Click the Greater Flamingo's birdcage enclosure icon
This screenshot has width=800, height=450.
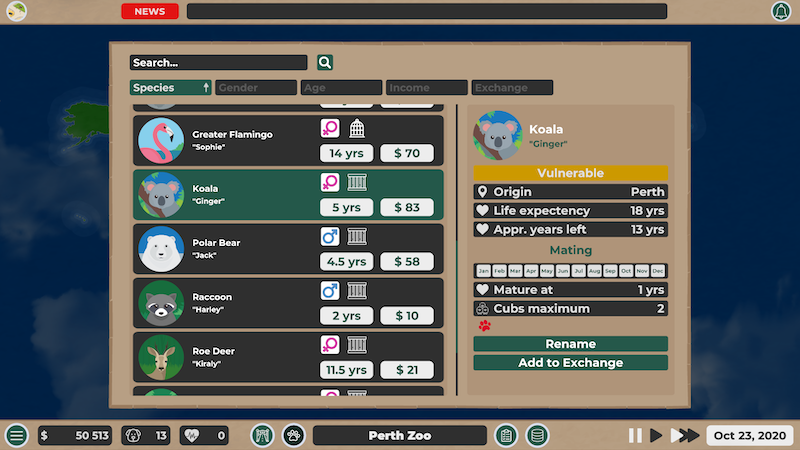tap(357, 128)
